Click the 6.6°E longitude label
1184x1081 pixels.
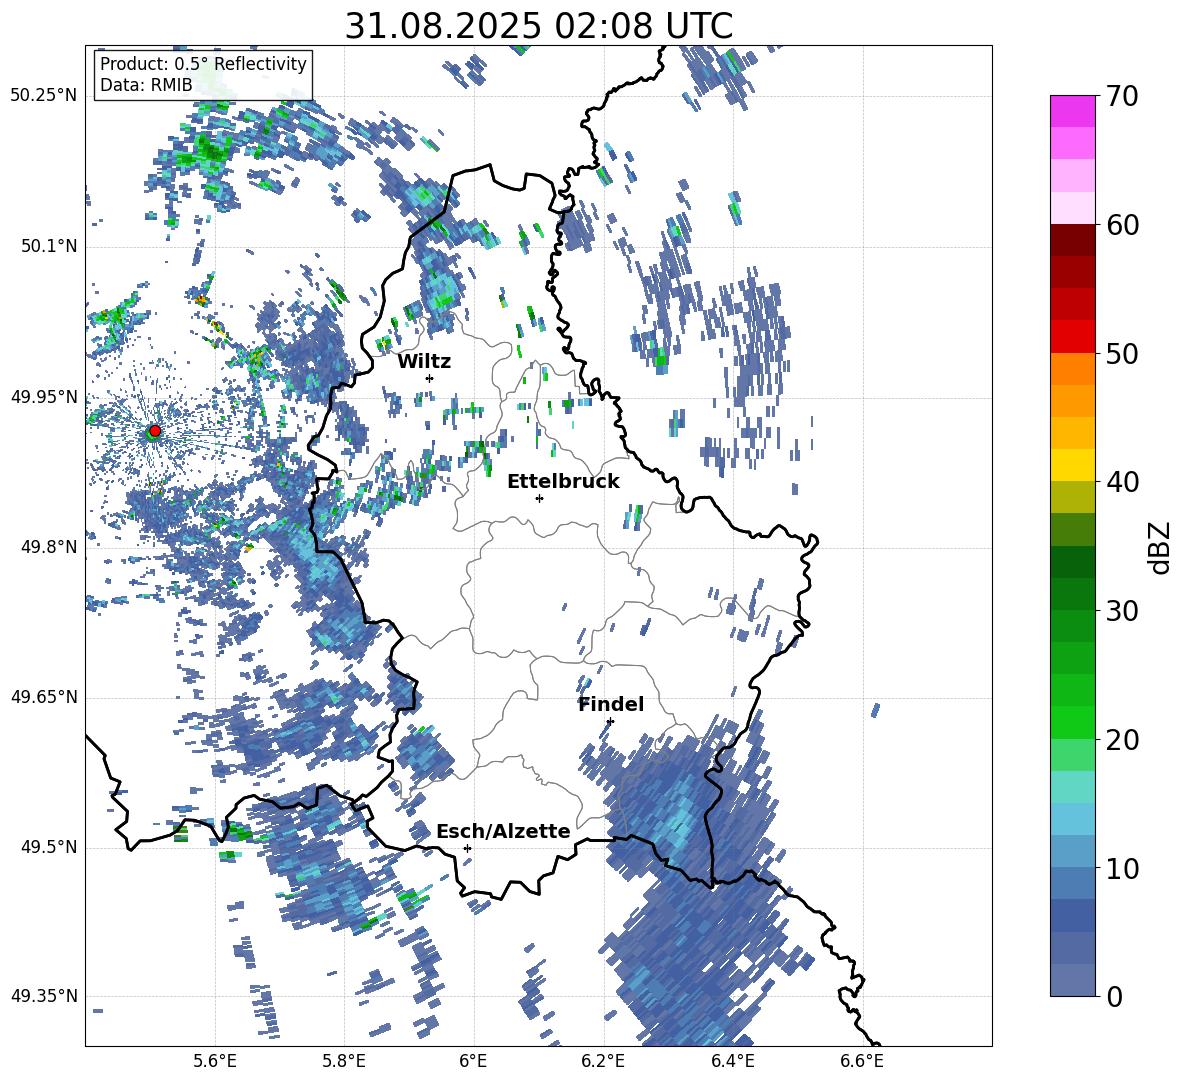click(x=862, y=1062)
